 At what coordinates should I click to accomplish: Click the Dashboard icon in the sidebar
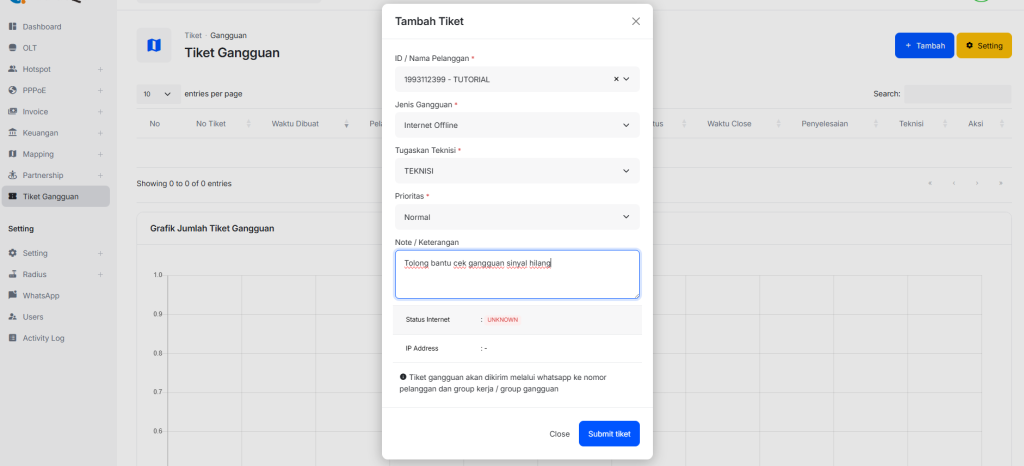(12, 27)
